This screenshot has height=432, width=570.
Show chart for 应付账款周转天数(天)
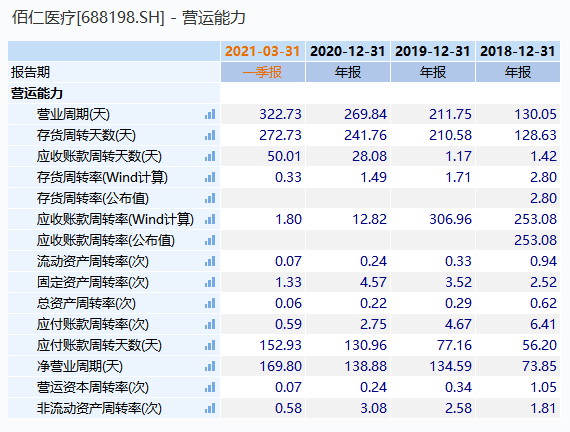(210, 345)
